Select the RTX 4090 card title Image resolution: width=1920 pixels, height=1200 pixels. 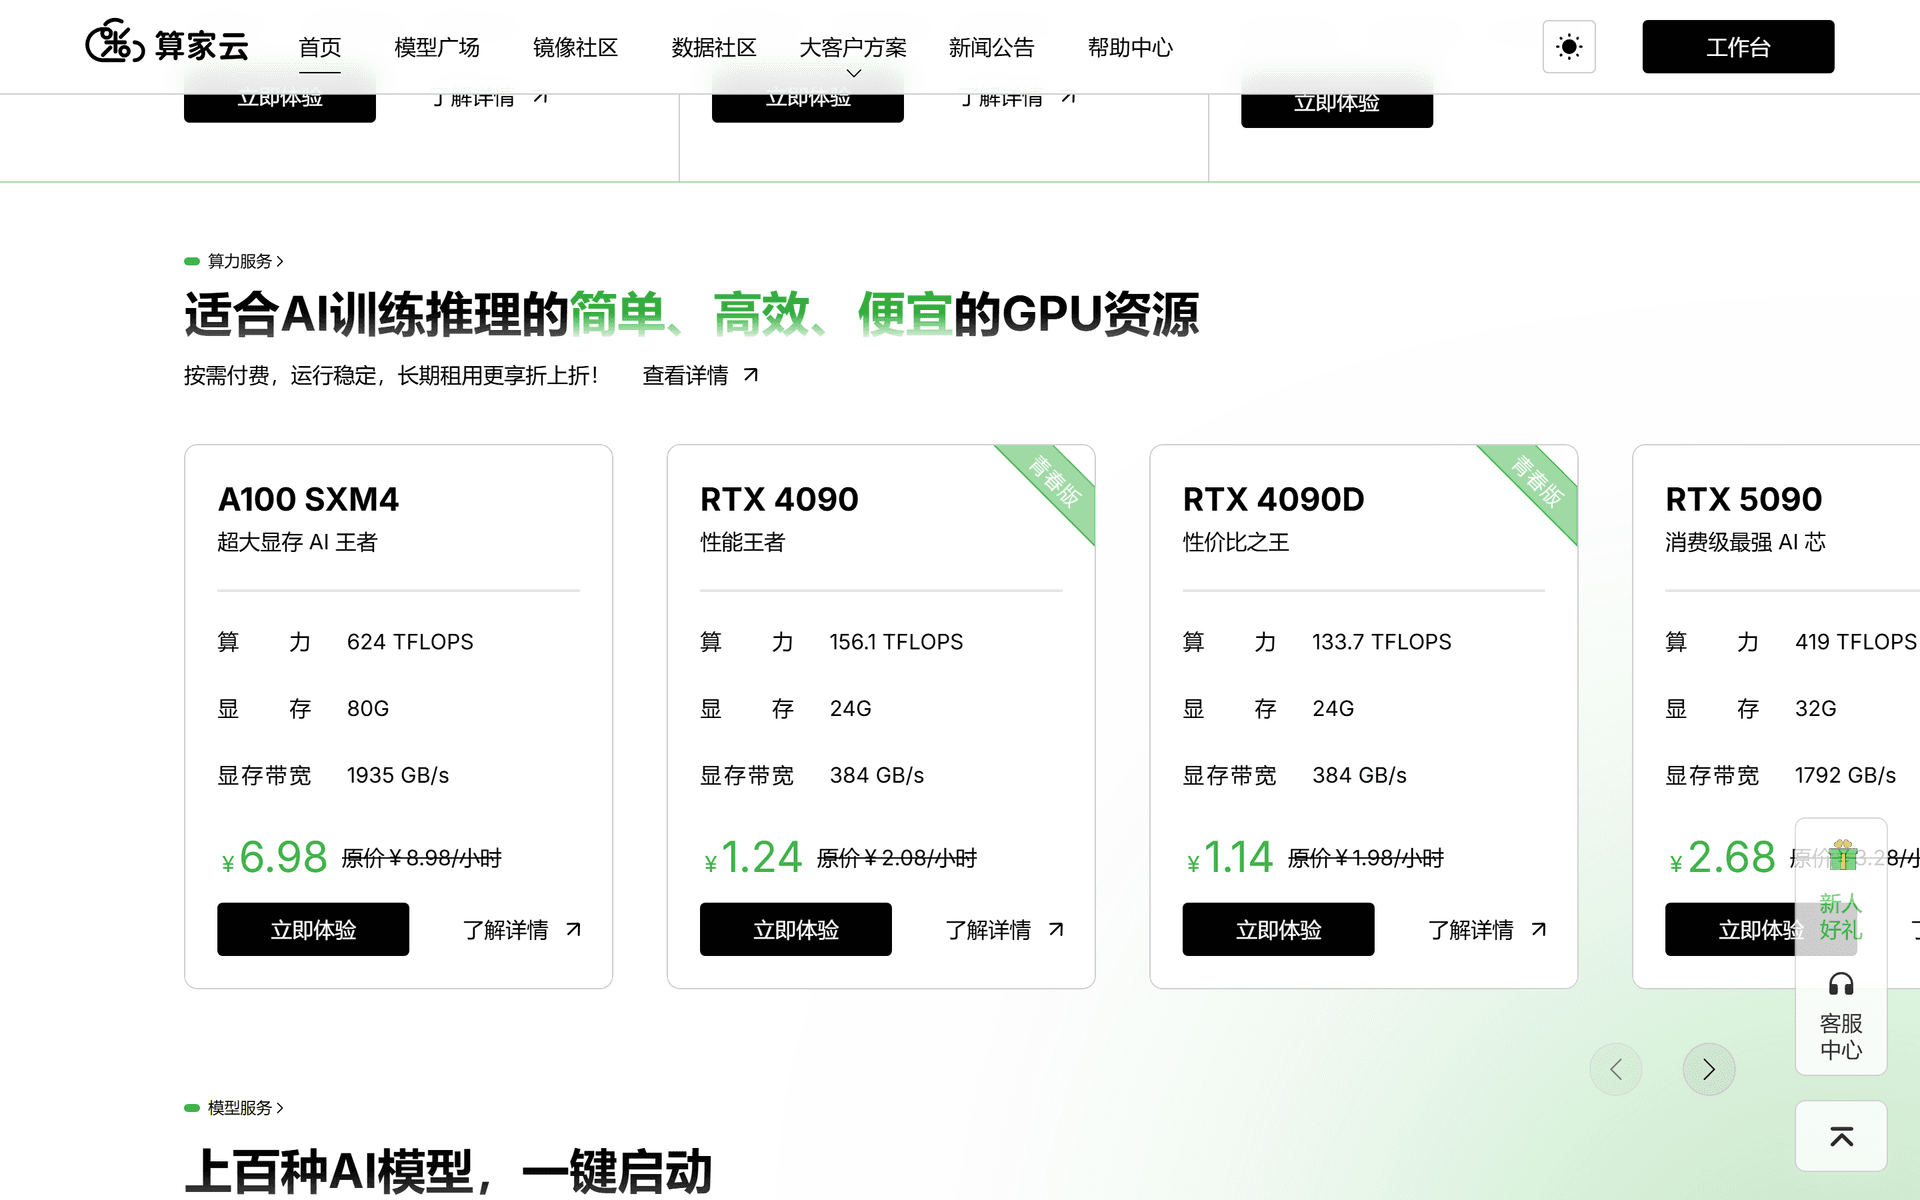(779, 499)
